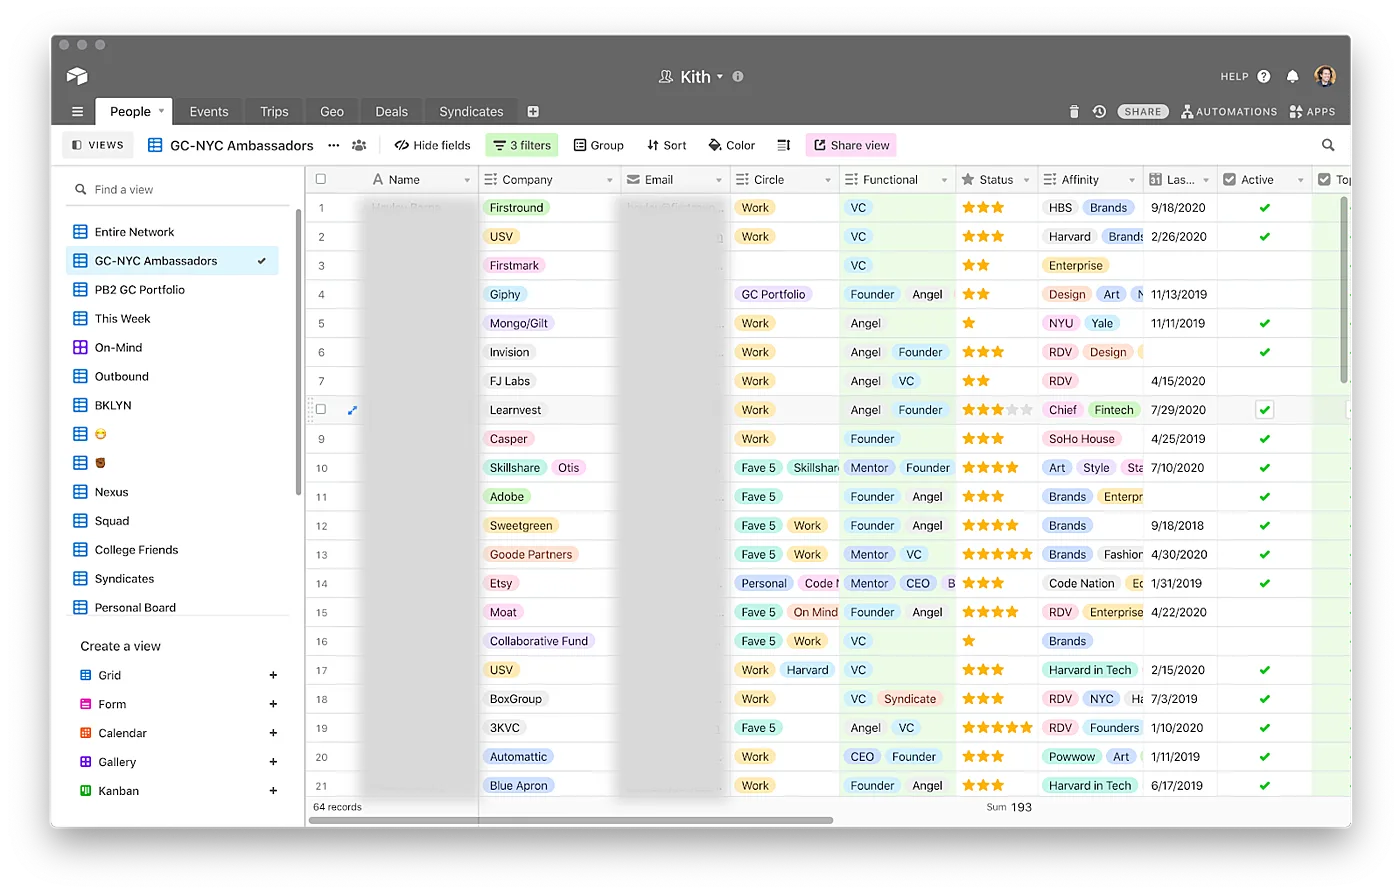
Task: Click the Firstround company tag
Action: tap(516, 208)
